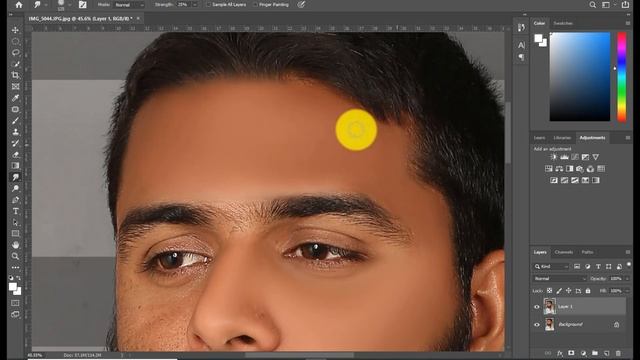Open the Color panel menu
The image size is (640, 360).
click(x=628, y=23)
